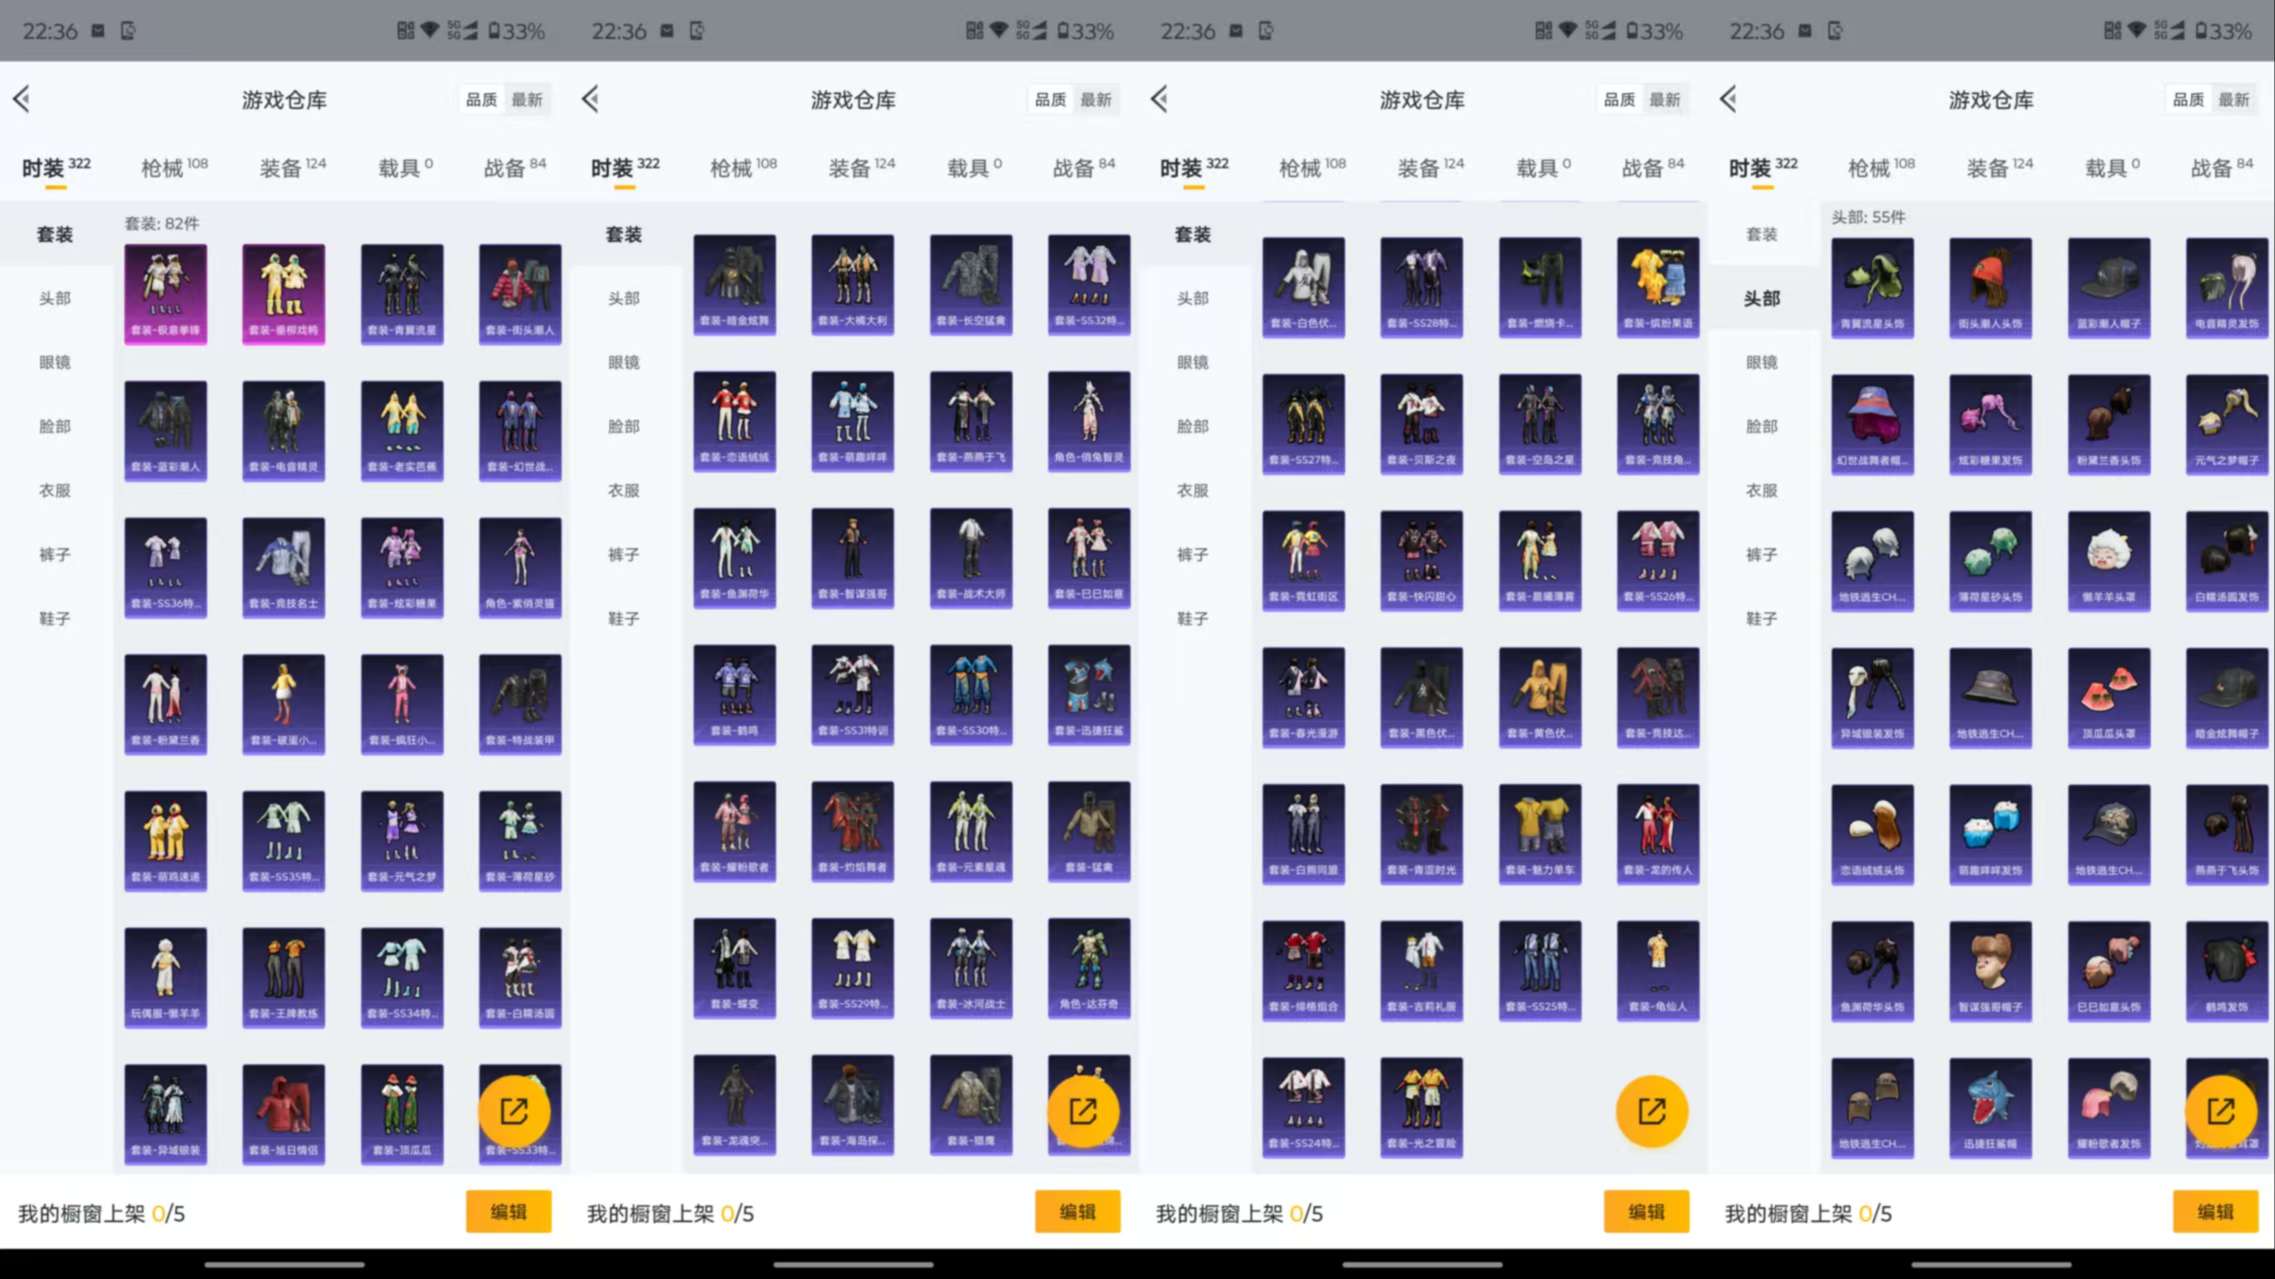The height and width of the screenshot is (1279, 2275).
Task: Select the 套装-极意拳锋 thumbnail
Action: pos(165,292)
